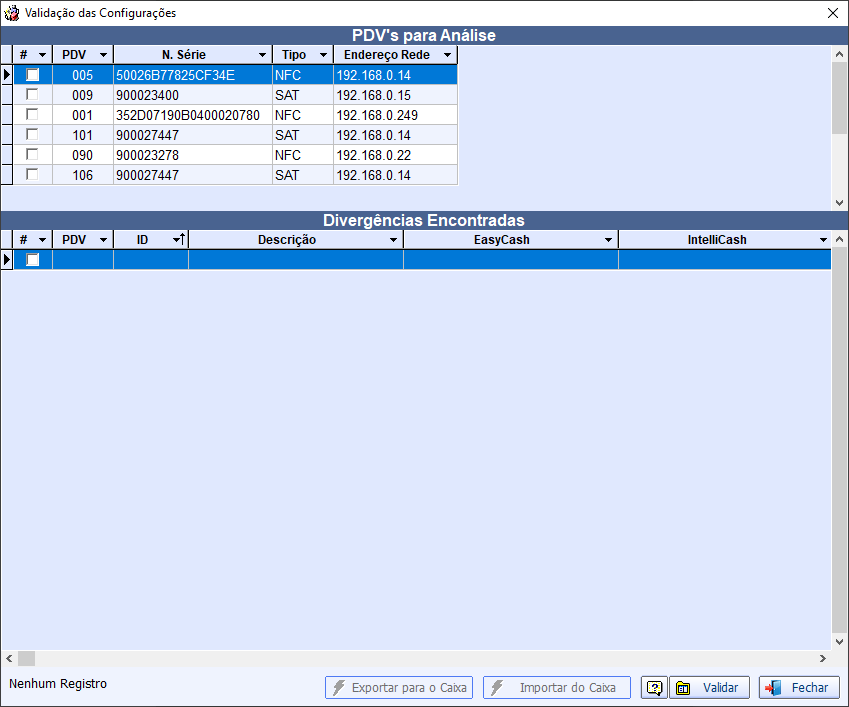
Task: Expand the Endereço Rede column filter
Action: click(x=447, y=55)
